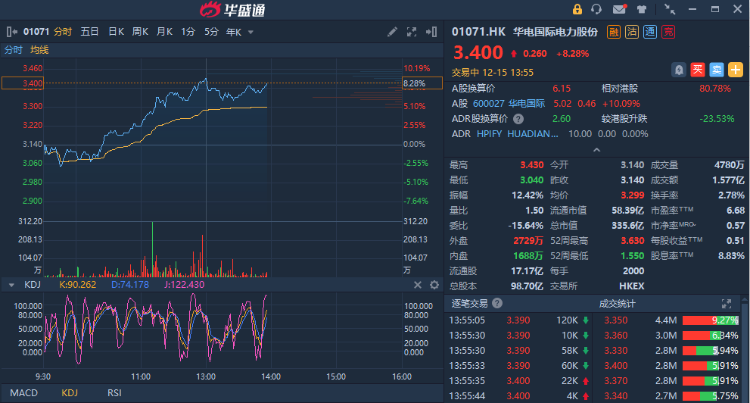Select the RSI indicator tab
Viewport: 750px width, 403px height.
click(x=114, y=393)
